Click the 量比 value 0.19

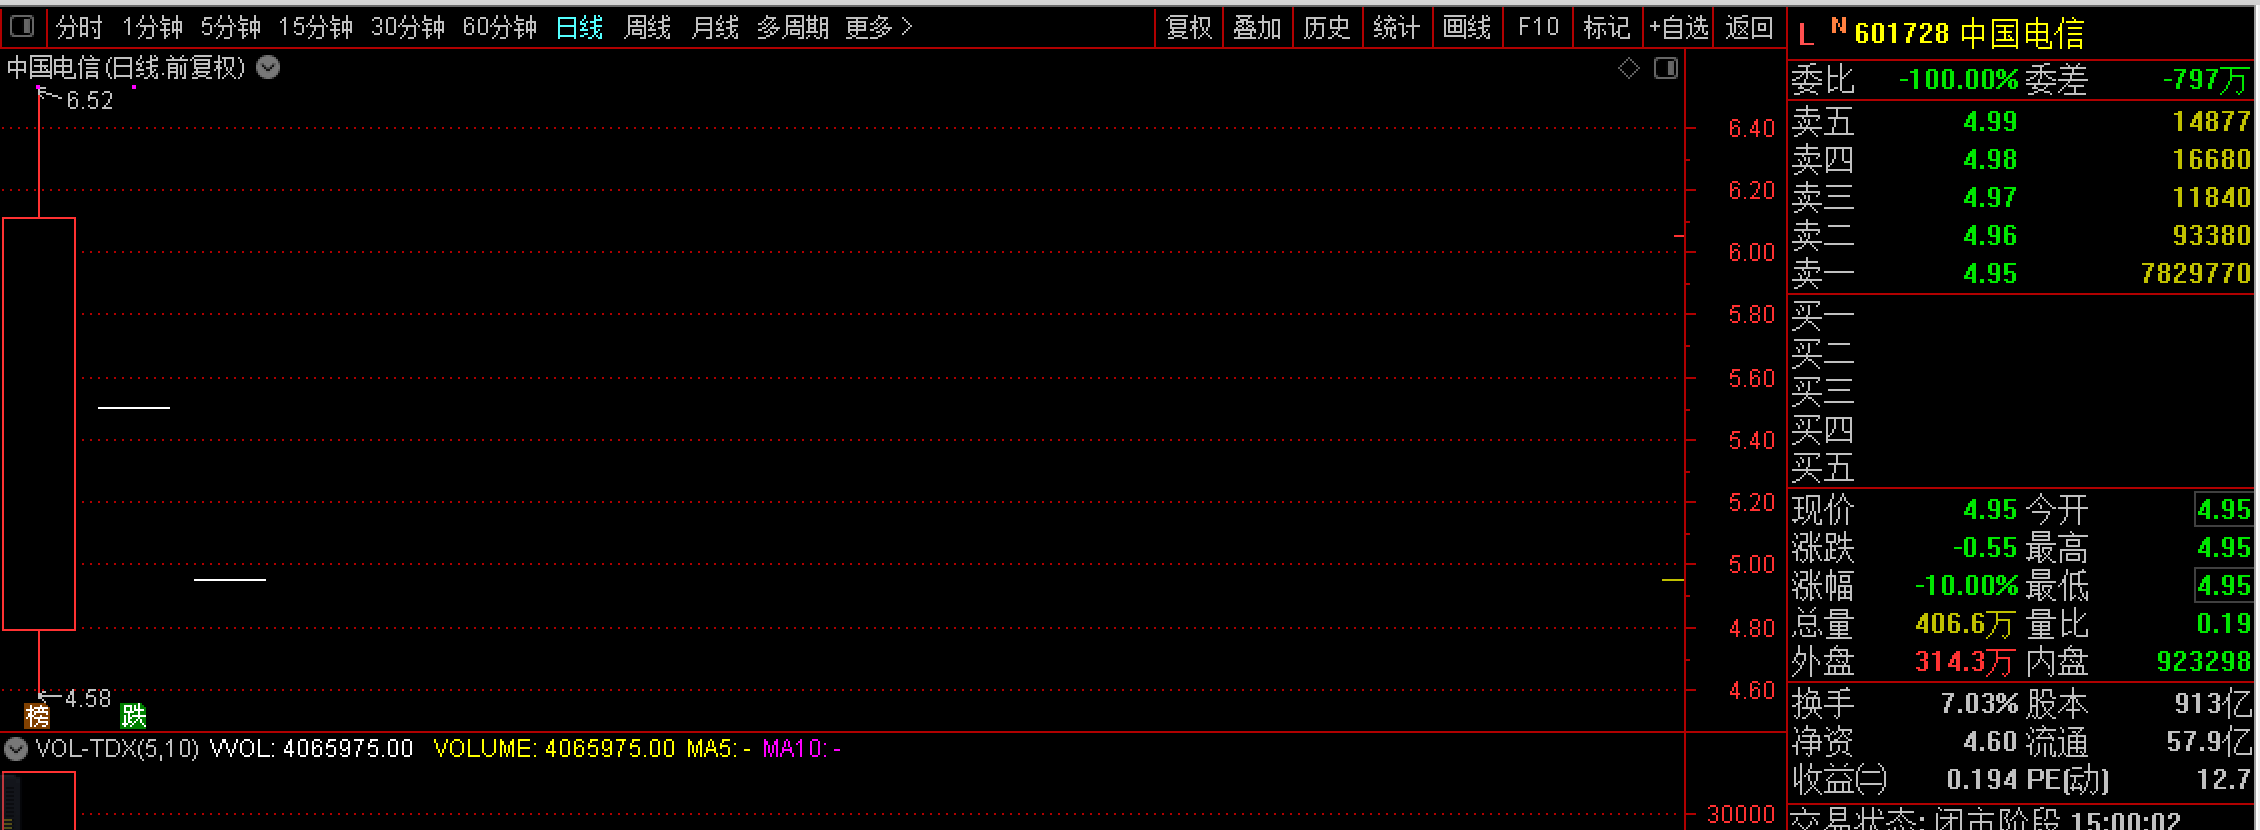(x=2223, y=624)
